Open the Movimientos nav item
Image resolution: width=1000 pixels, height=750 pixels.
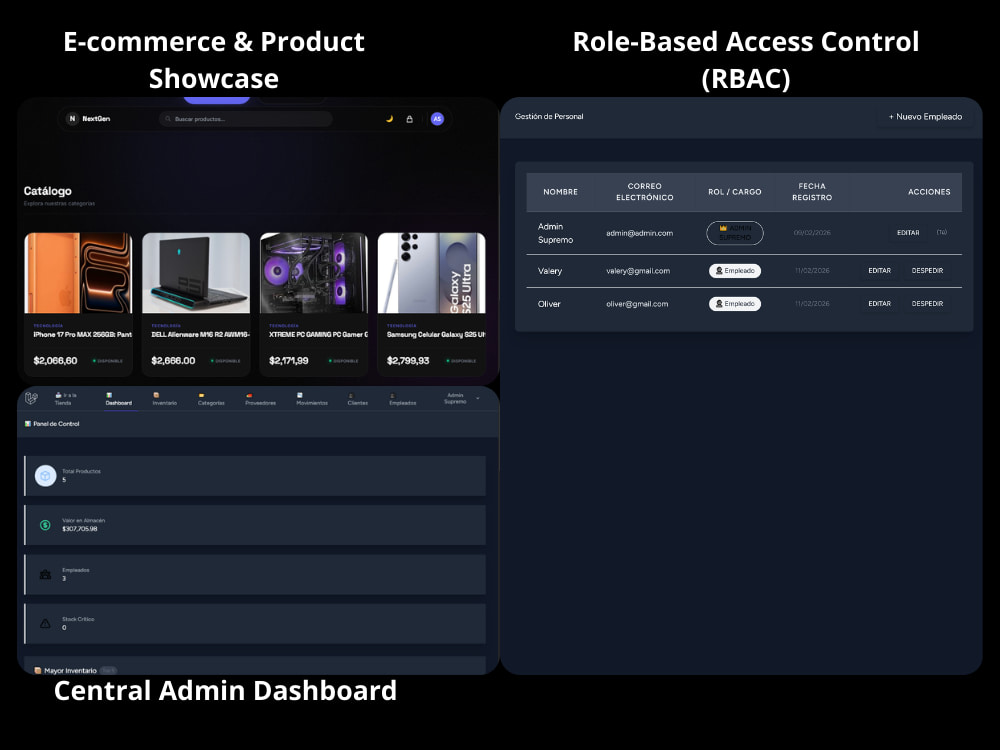(x=312, y=399)
